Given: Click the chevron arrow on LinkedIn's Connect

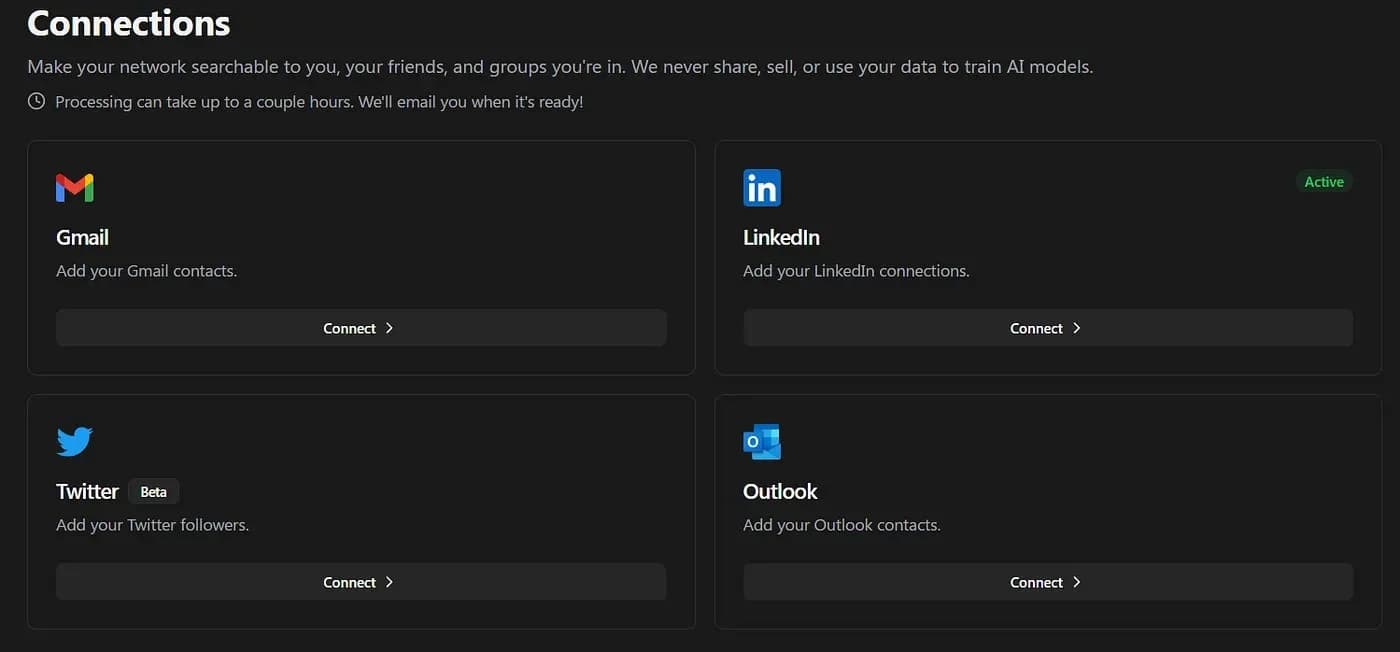Looking at the screenshot, I should [1077, 328].
